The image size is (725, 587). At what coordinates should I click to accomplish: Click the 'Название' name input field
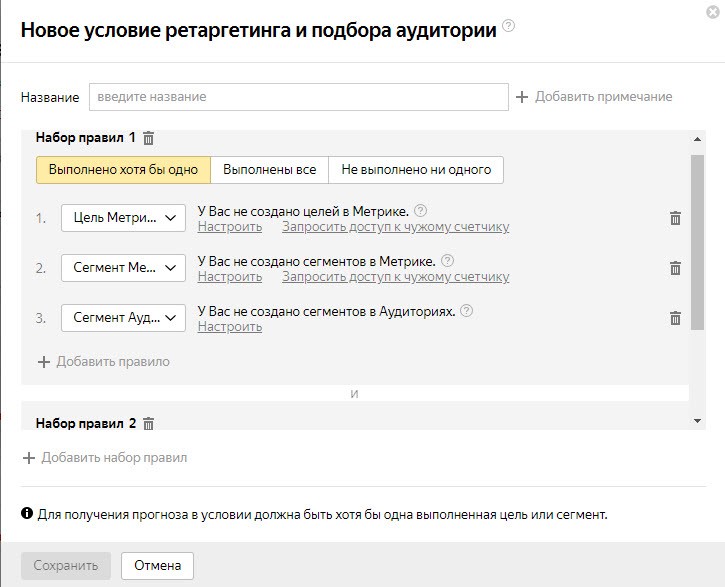[299, 97]
